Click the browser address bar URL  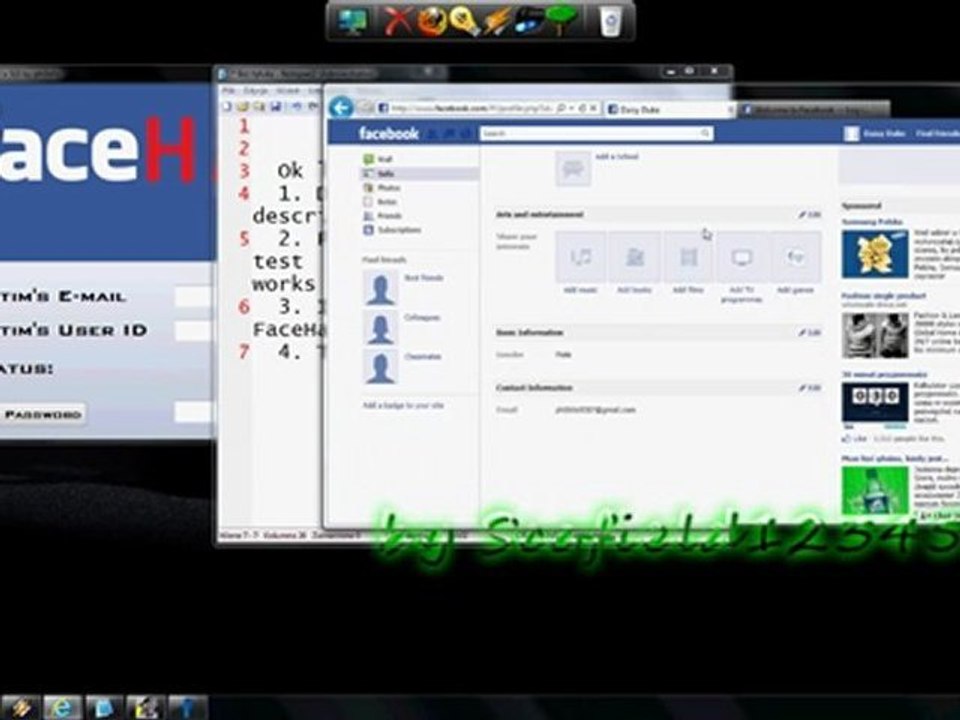click(470, 109)
